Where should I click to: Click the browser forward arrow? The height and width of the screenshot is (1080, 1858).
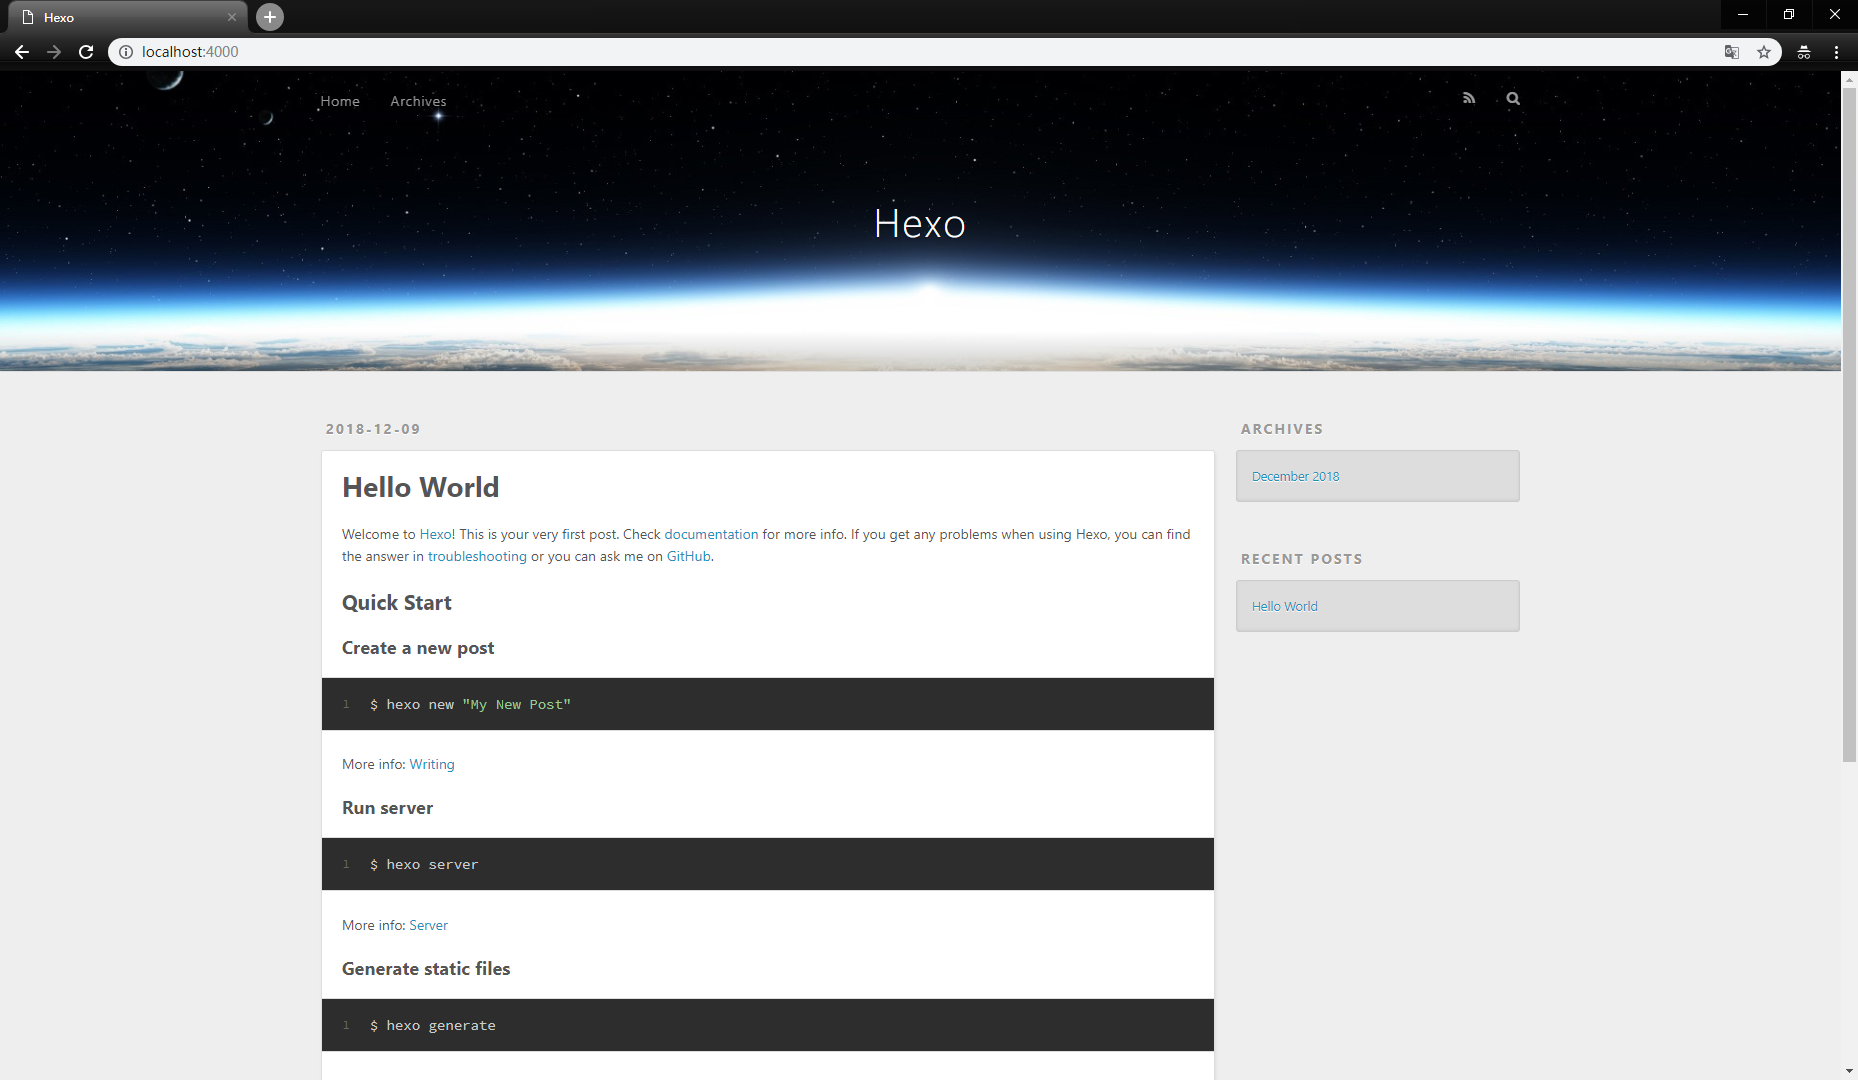[54, 52]
